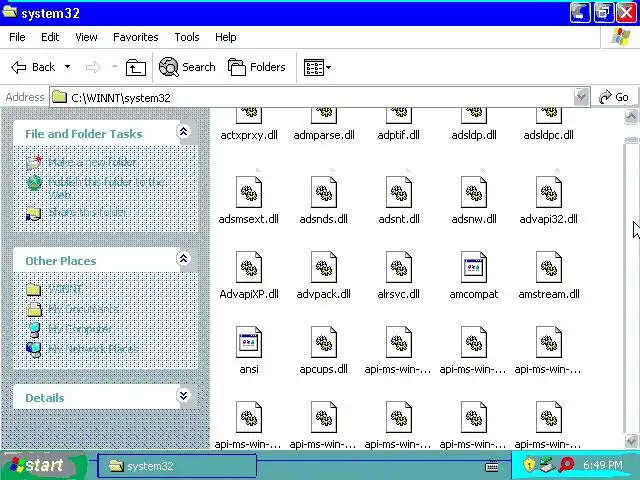Go up one folder level
This screenshot has width=640, height=480.
pyautogui.click(x=136, y=67)
